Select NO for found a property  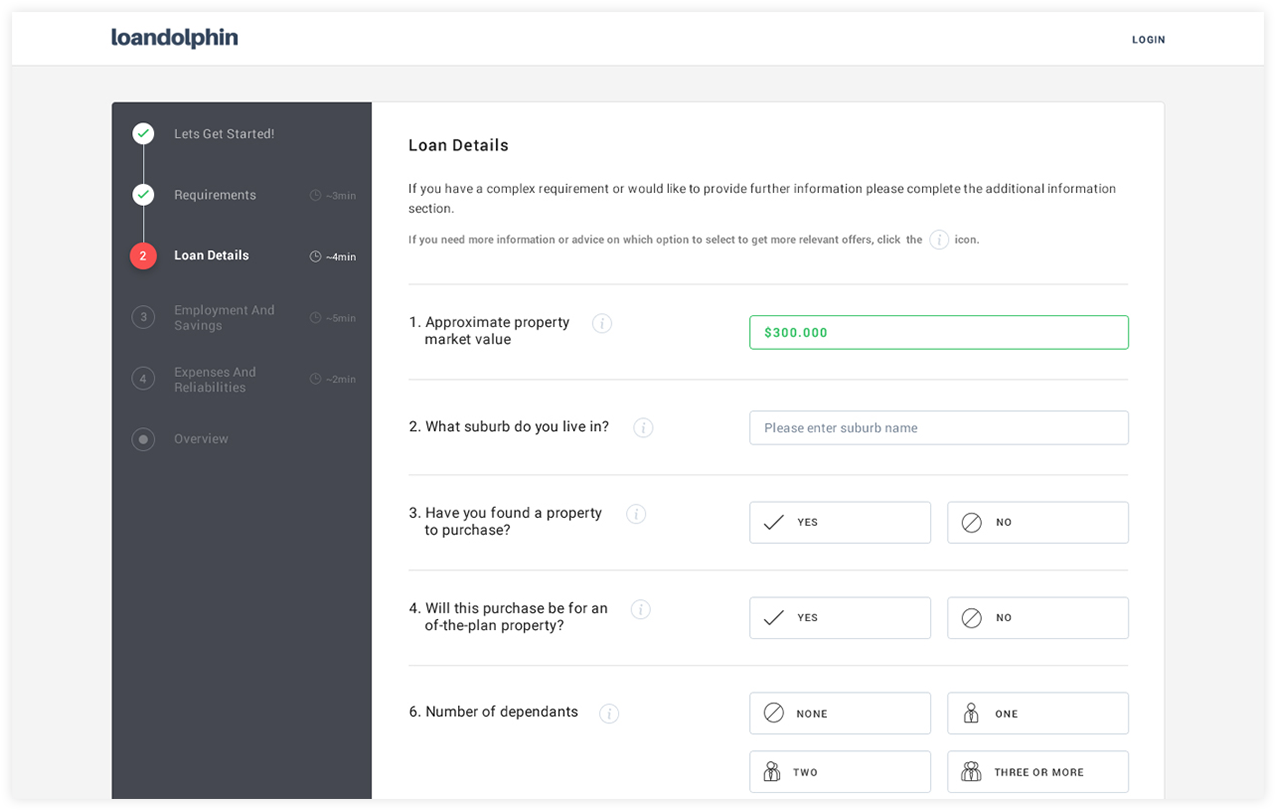point(1038,522)
